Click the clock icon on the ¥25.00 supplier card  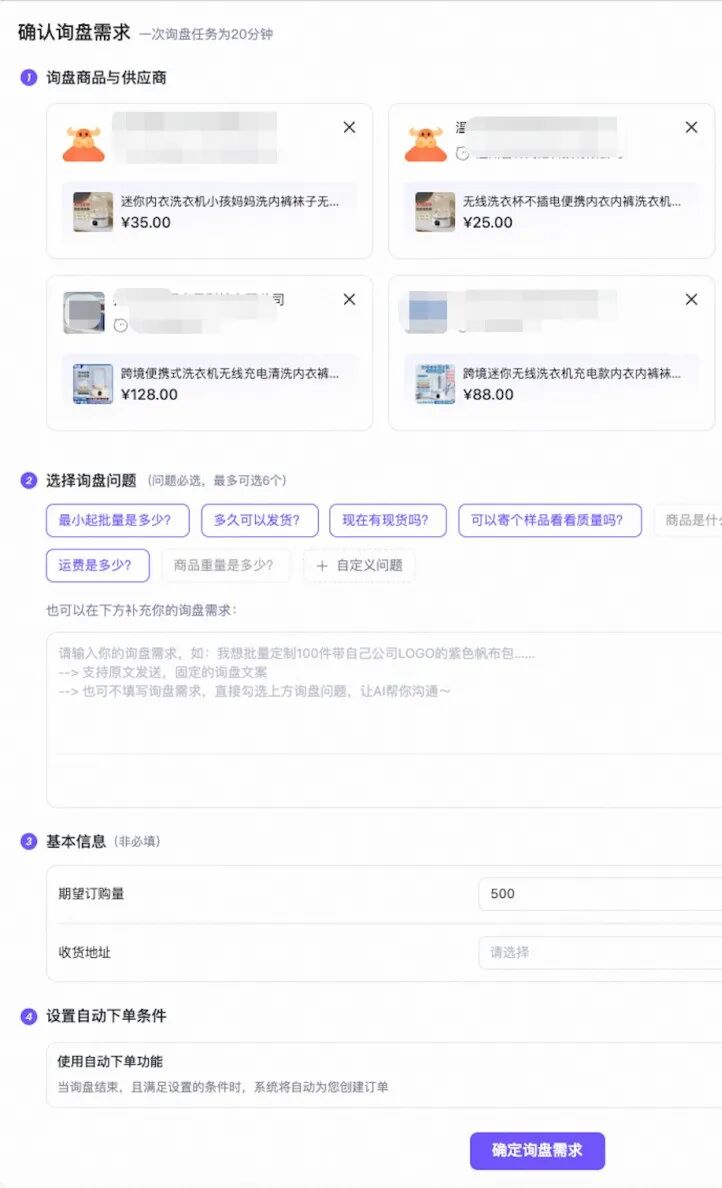tap(462, 154)
